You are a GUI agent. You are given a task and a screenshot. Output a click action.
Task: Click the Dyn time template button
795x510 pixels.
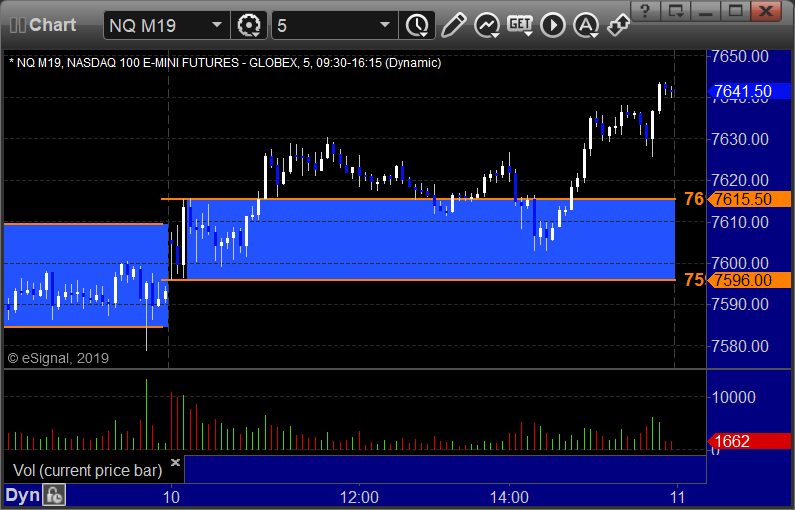(22, 495)
